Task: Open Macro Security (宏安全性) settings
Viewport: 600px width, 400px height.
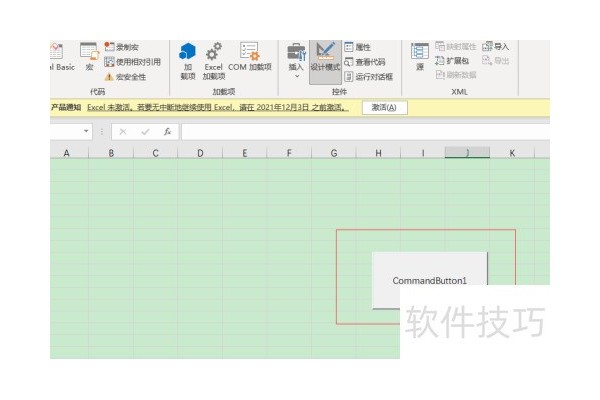Action: coord(126,77)
